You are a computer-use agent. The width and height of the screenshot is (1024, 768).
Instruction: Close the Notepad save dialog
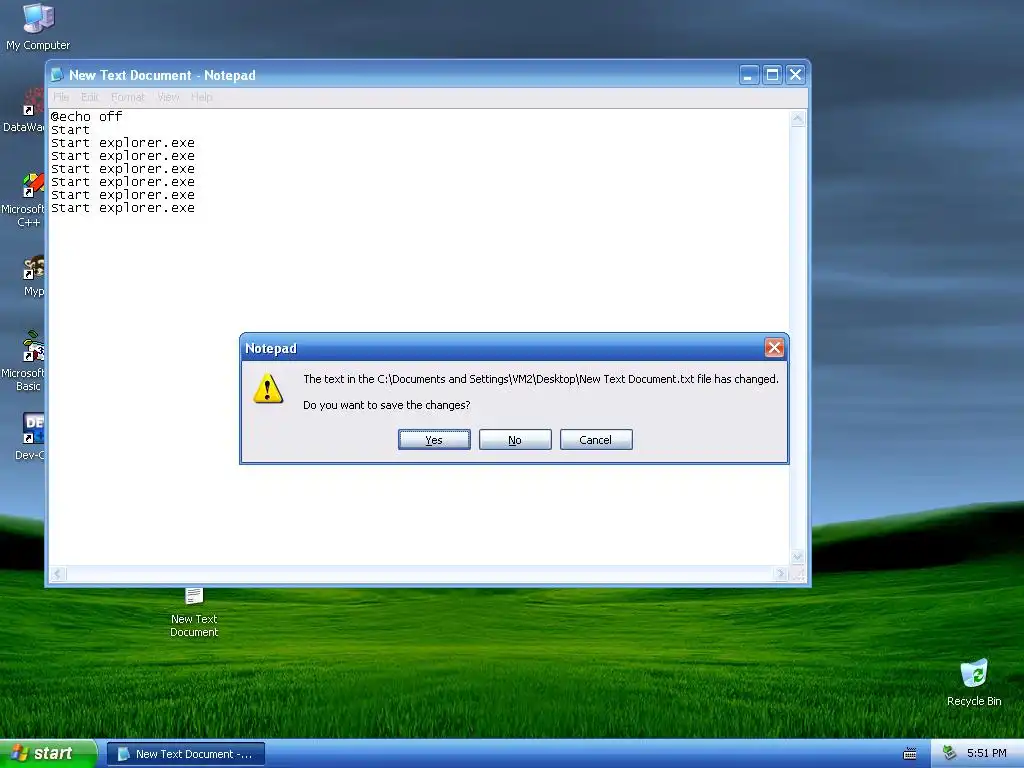tap(774, 348)
